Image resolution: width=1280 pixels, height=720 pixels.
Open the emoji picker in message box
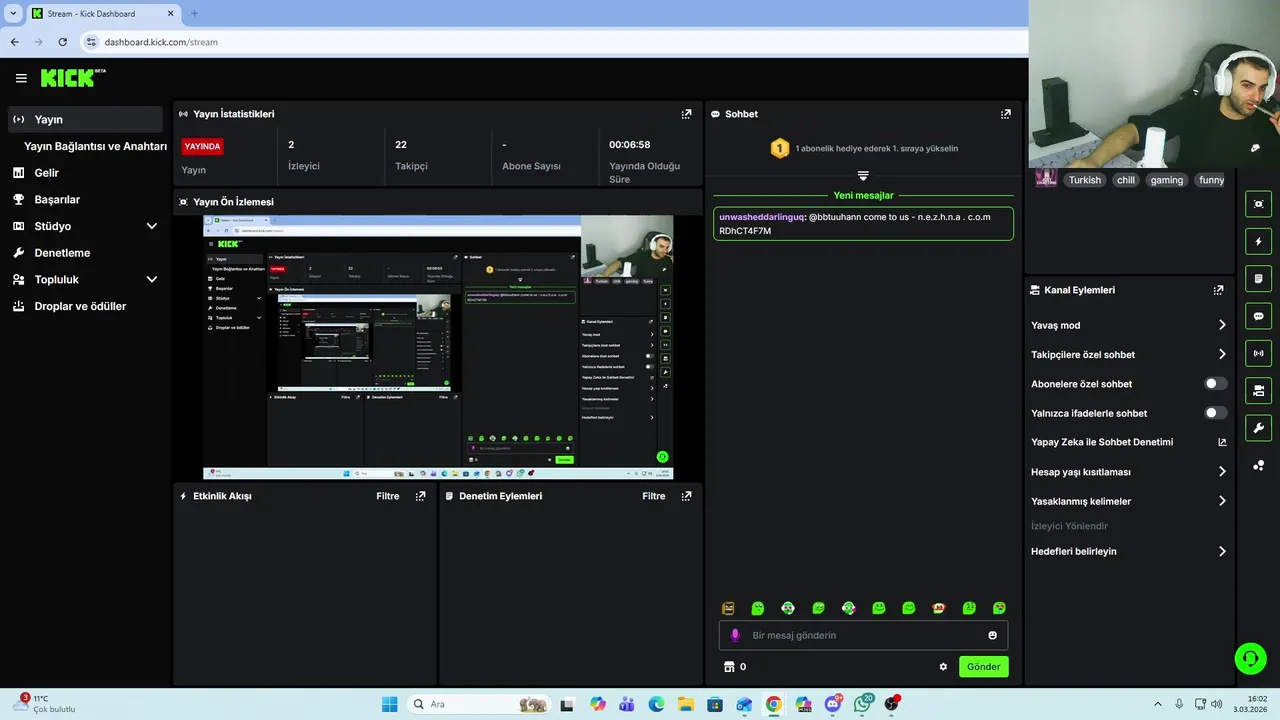click(x=992, y=635)
